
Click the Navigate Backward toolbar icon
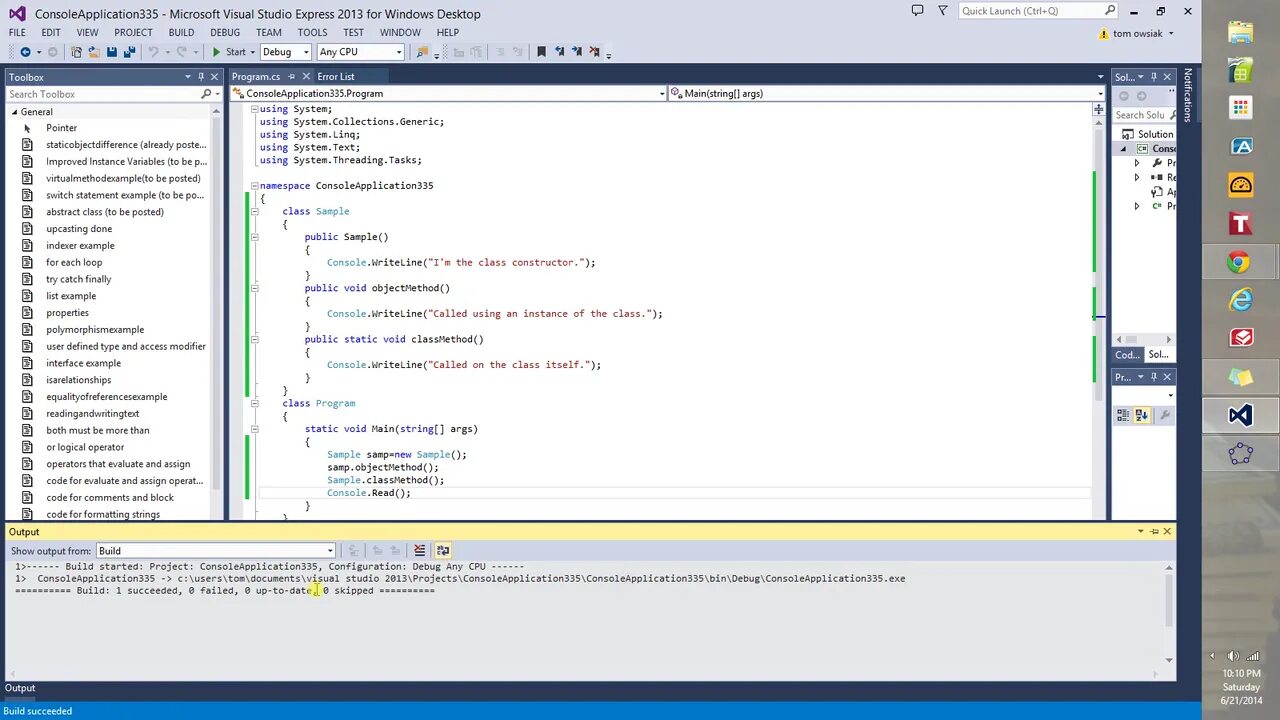point(25,52)
